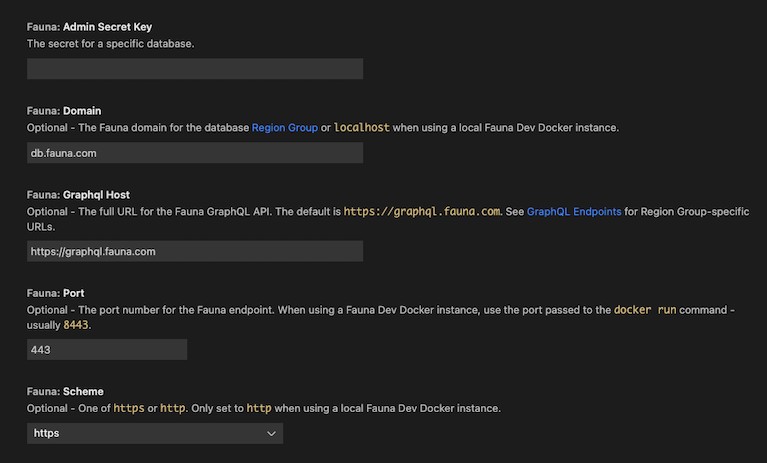Viewport: 767px width, 463px height.
Task: Click the Fauna: Port setting title
Action: click(55, 293)
